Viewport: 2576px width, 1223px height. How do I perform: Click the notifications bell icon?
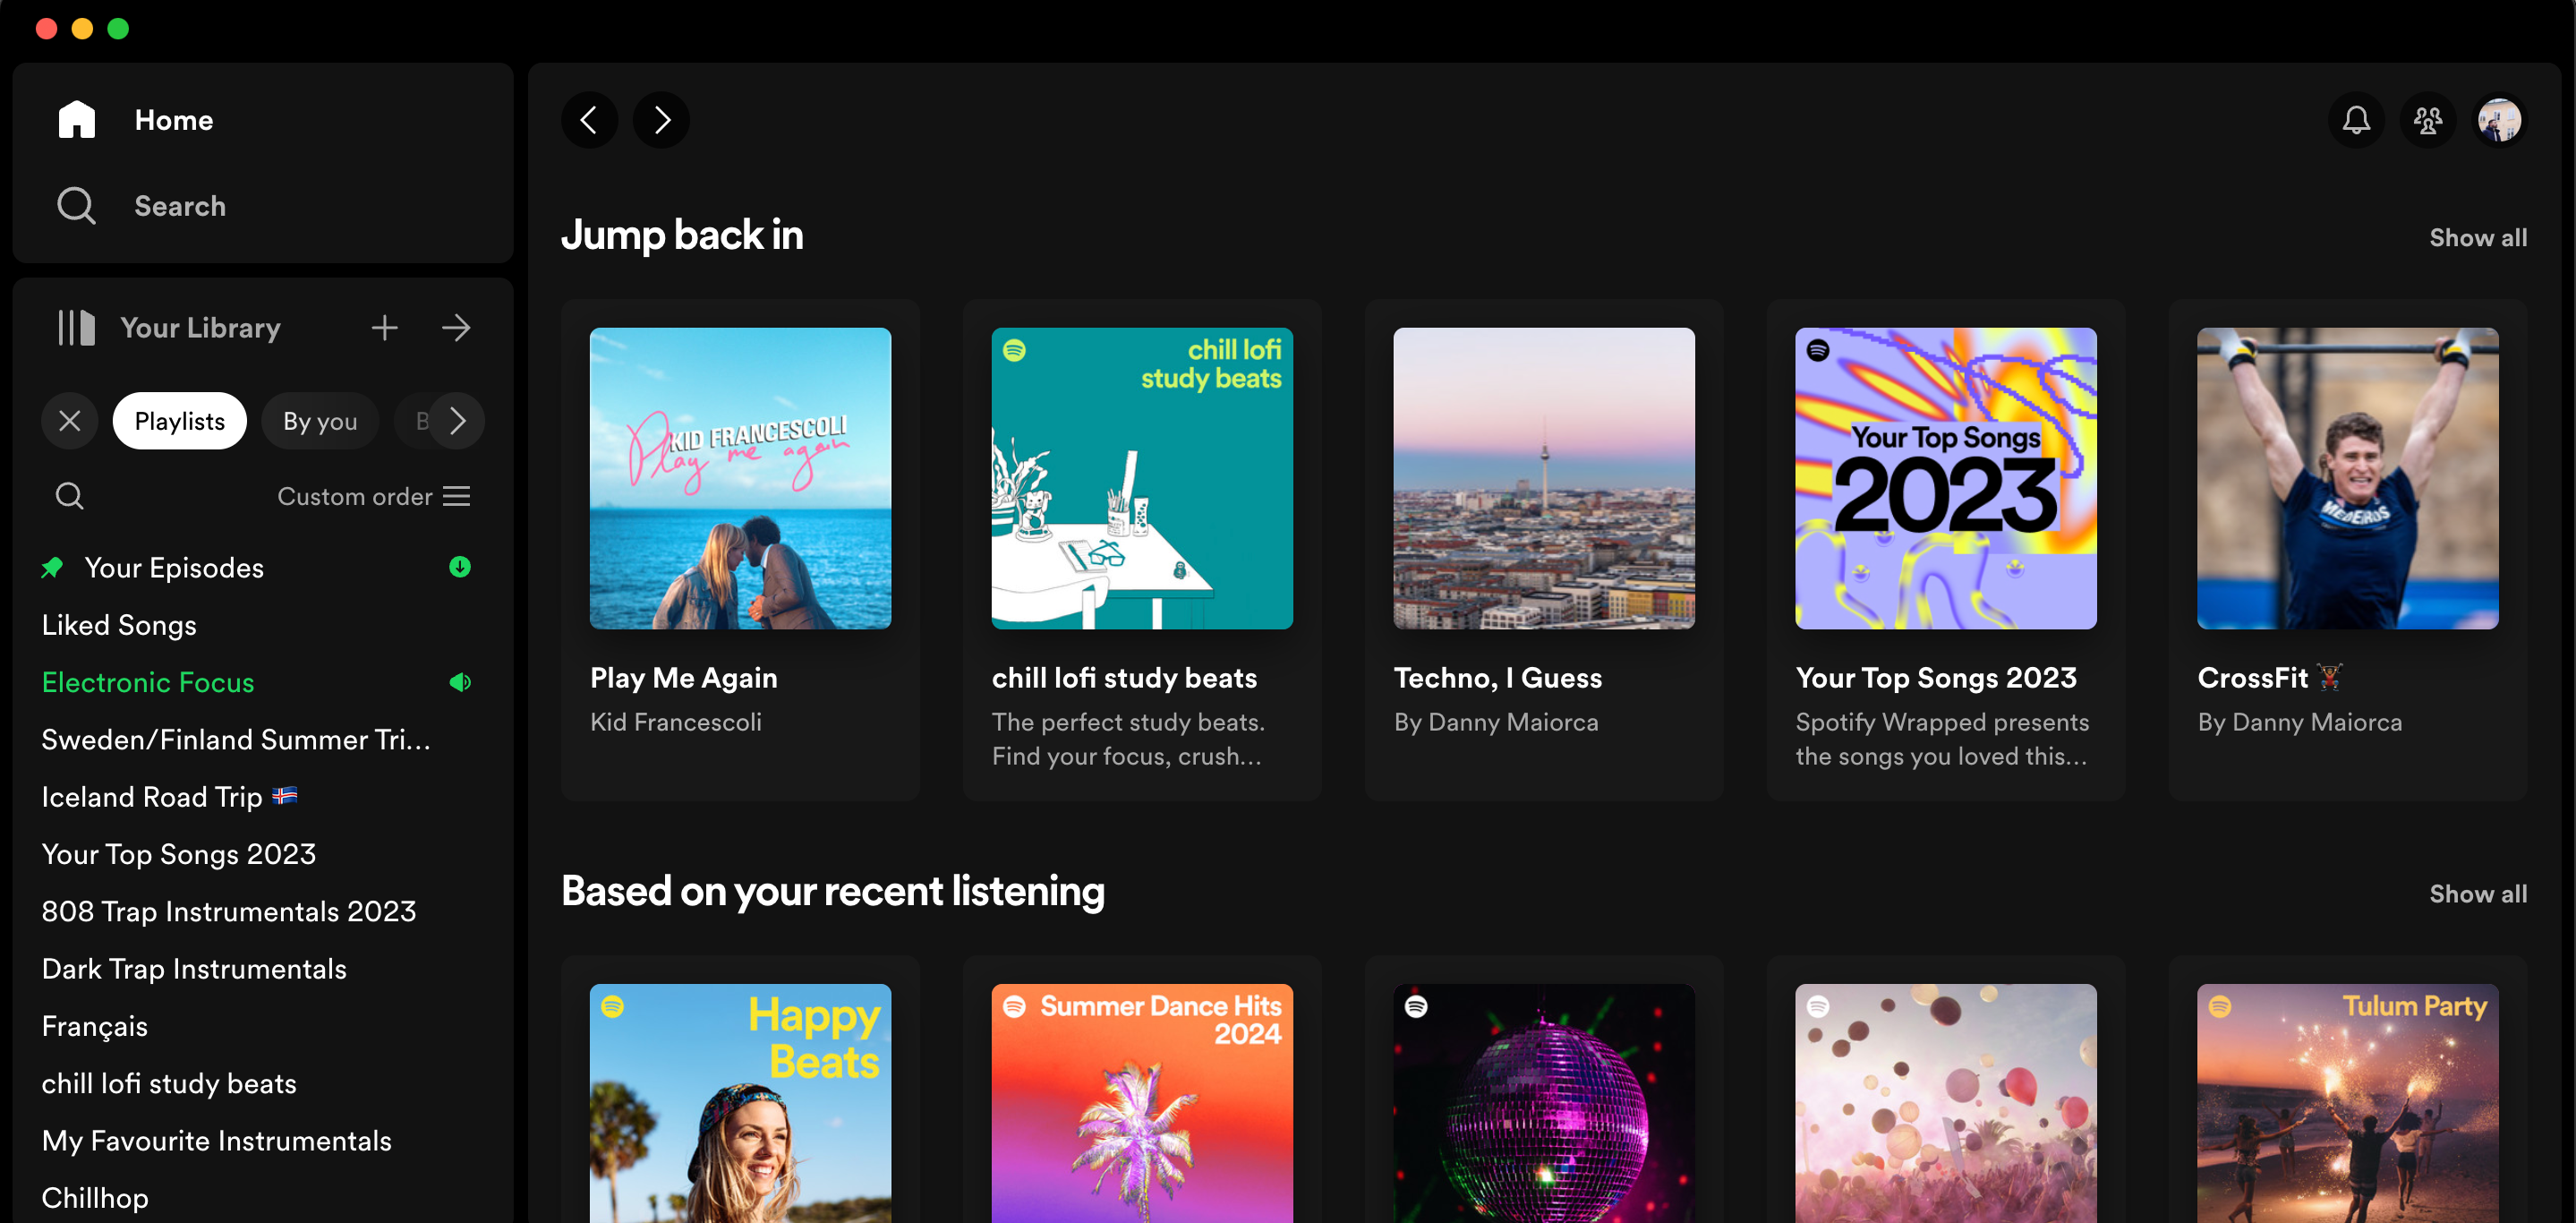(x=2356, y=120)
